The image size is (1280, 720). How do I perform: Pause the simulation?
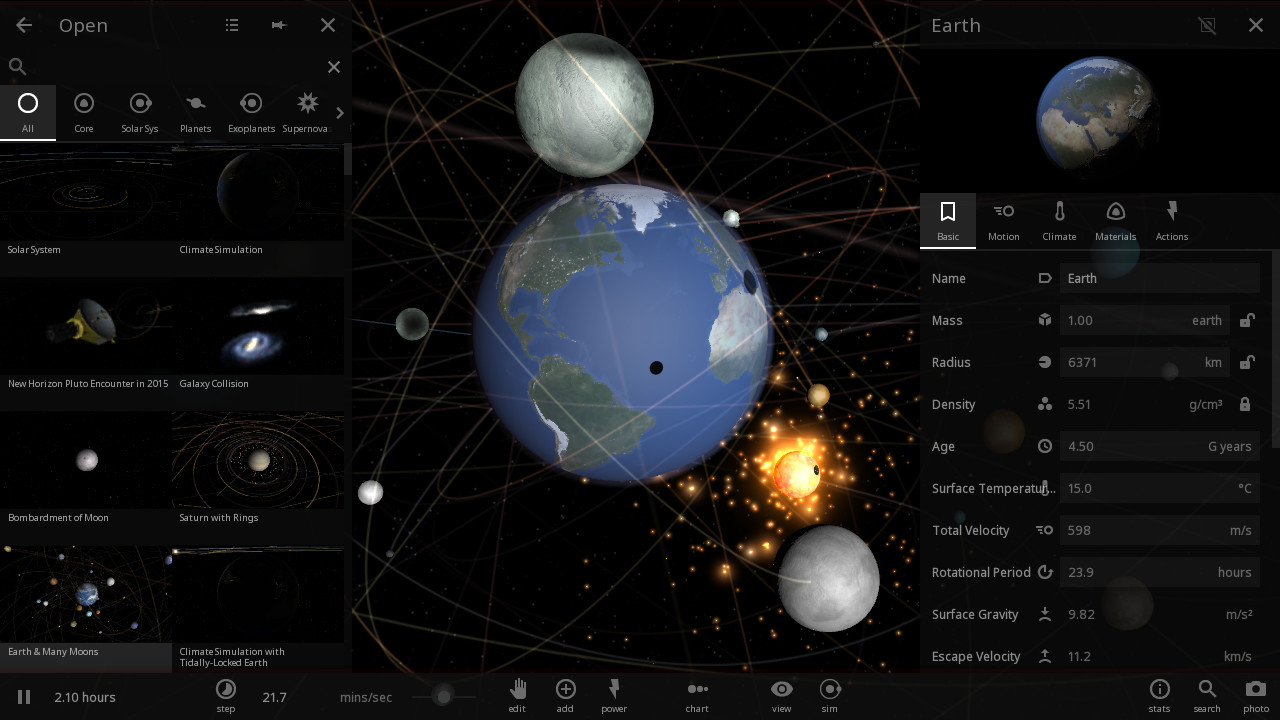coord(24,697)
